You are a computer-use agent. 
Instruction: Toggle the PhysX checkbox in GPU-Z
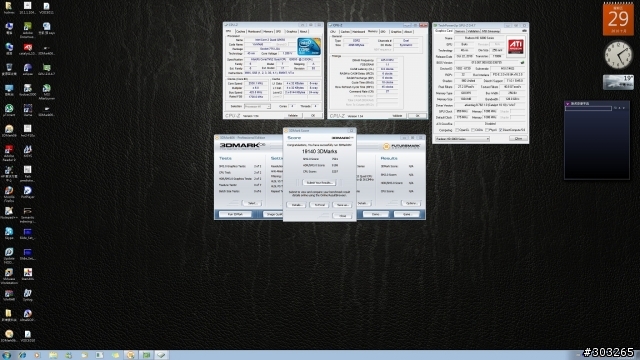(x=487, y=130)
